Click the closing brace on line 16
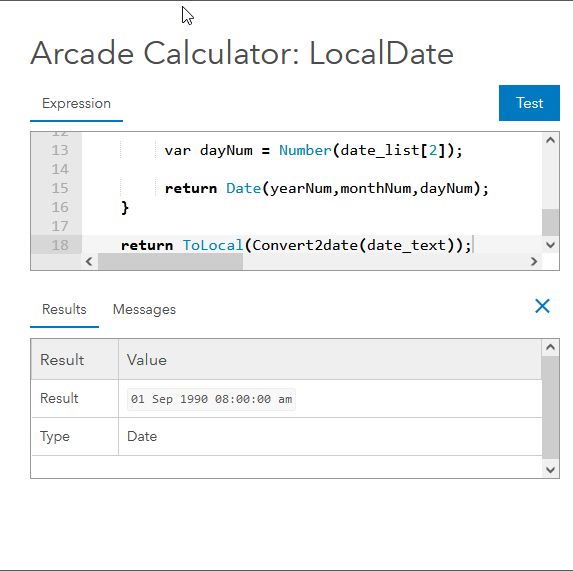 click(x=125, y=208)
